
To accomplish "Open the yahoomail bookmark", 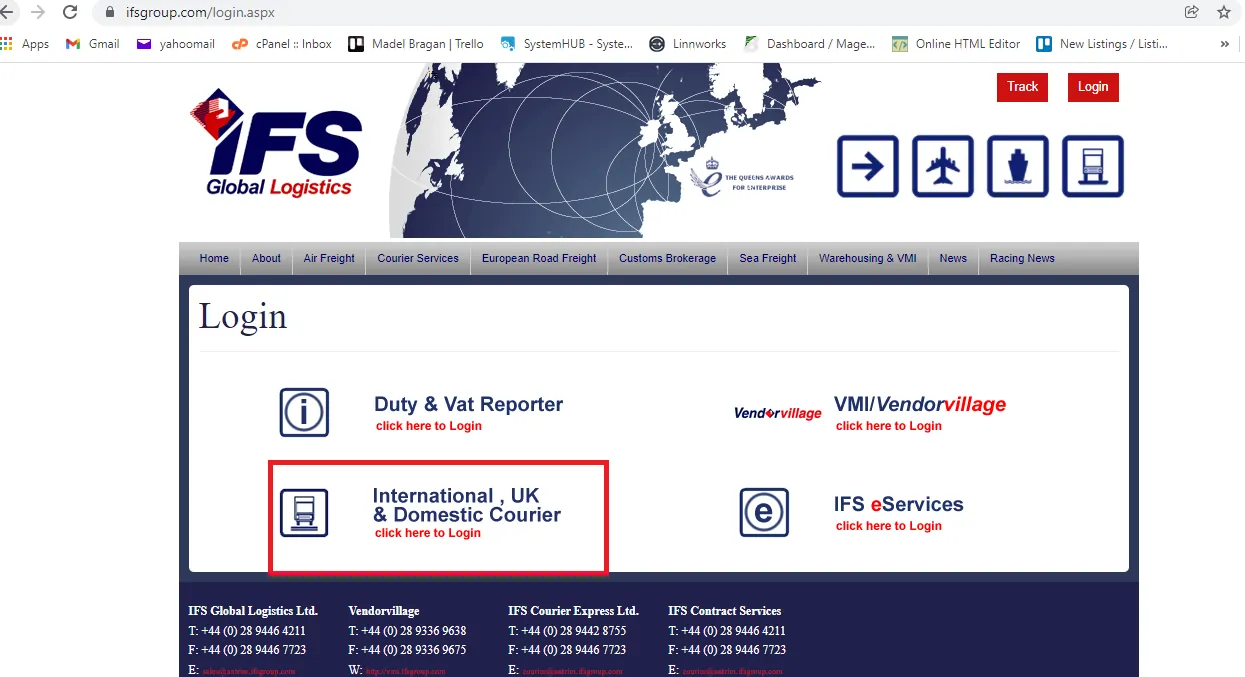I will click(176, 44).
